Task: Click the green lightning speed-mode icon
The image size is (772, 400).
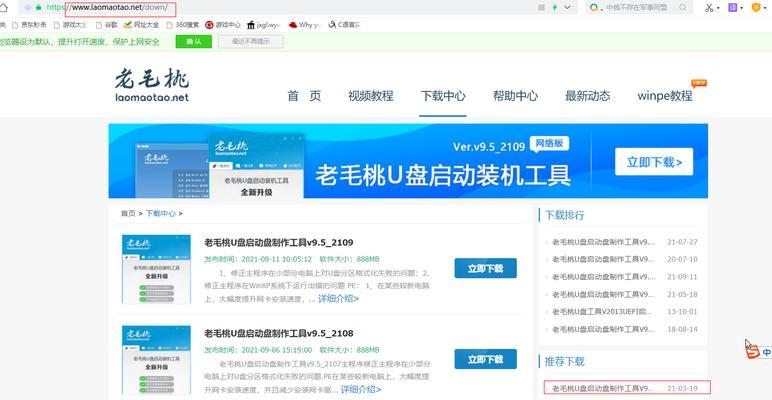Action: 555,7
